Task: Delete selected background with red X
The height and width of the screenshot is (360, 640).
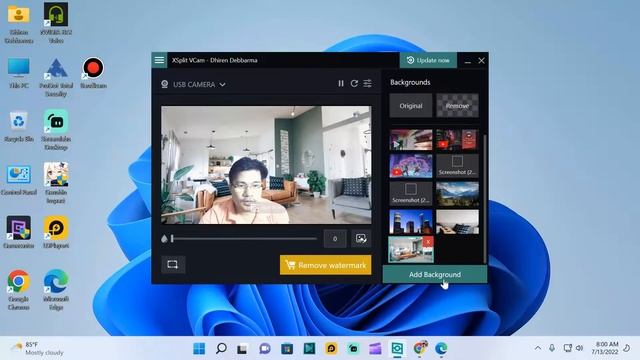Action: point(428,242)
